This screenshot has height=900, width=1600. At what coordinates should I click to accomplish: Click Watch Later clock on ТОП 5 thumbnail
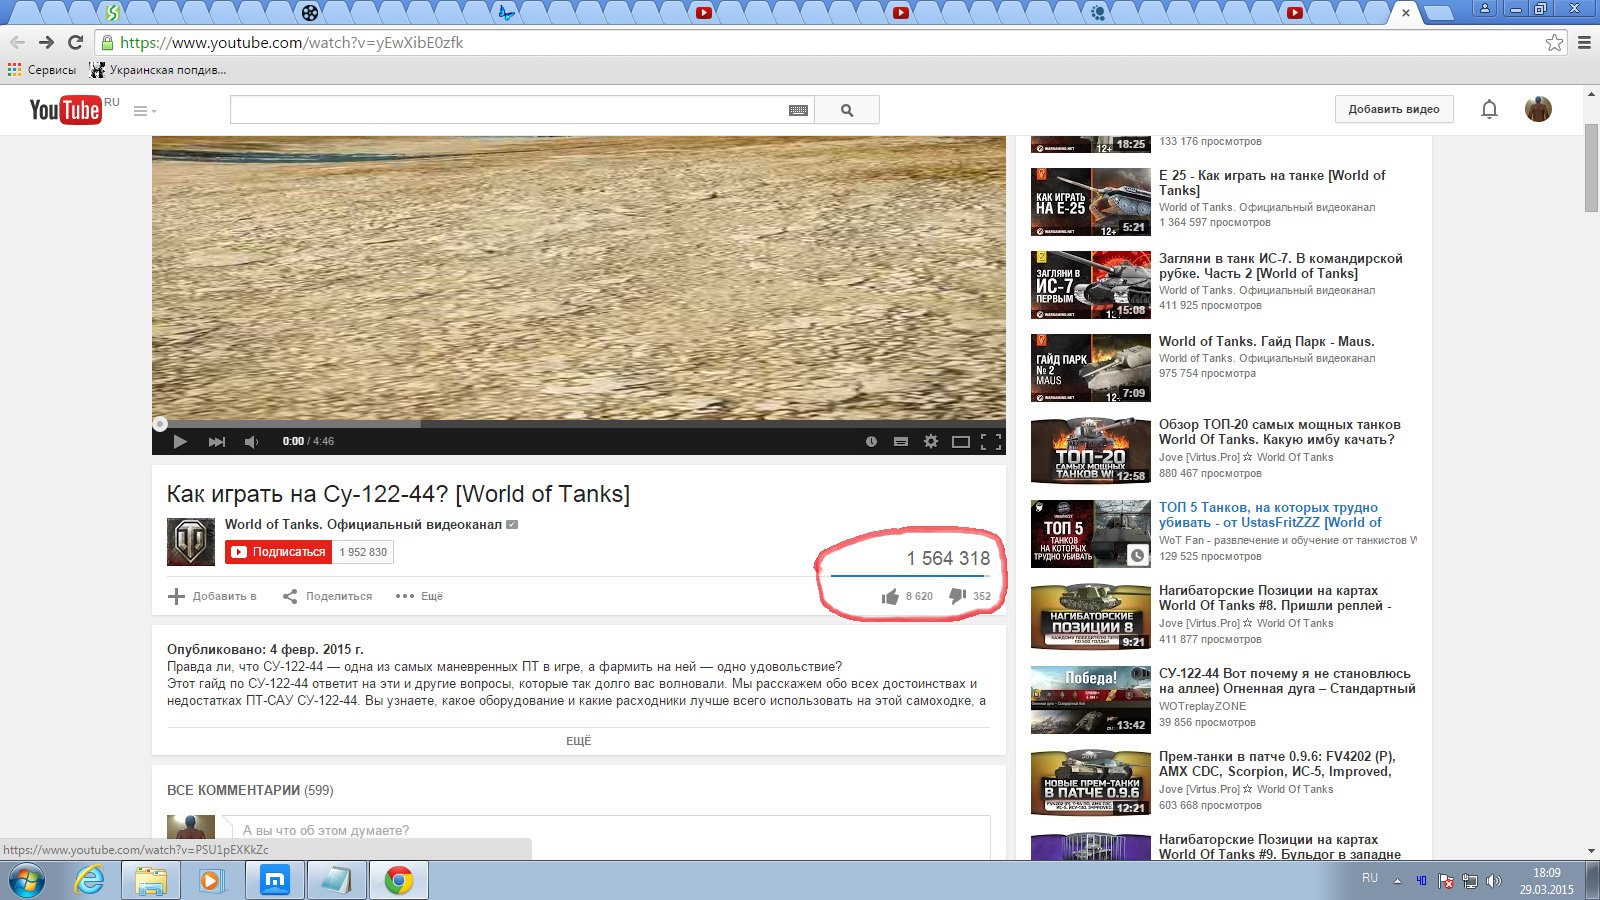[1137, 556]
